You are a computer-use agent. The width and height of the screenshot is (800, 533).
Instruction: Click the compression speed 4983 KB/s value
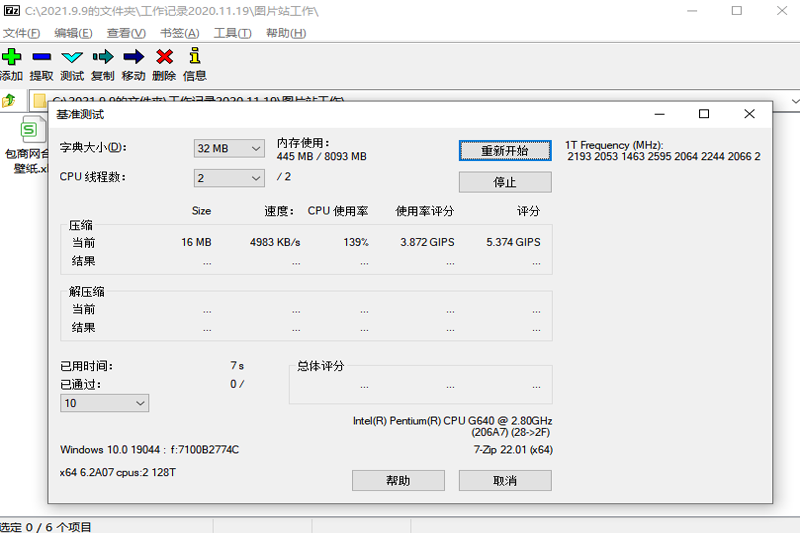pos(275,242)
